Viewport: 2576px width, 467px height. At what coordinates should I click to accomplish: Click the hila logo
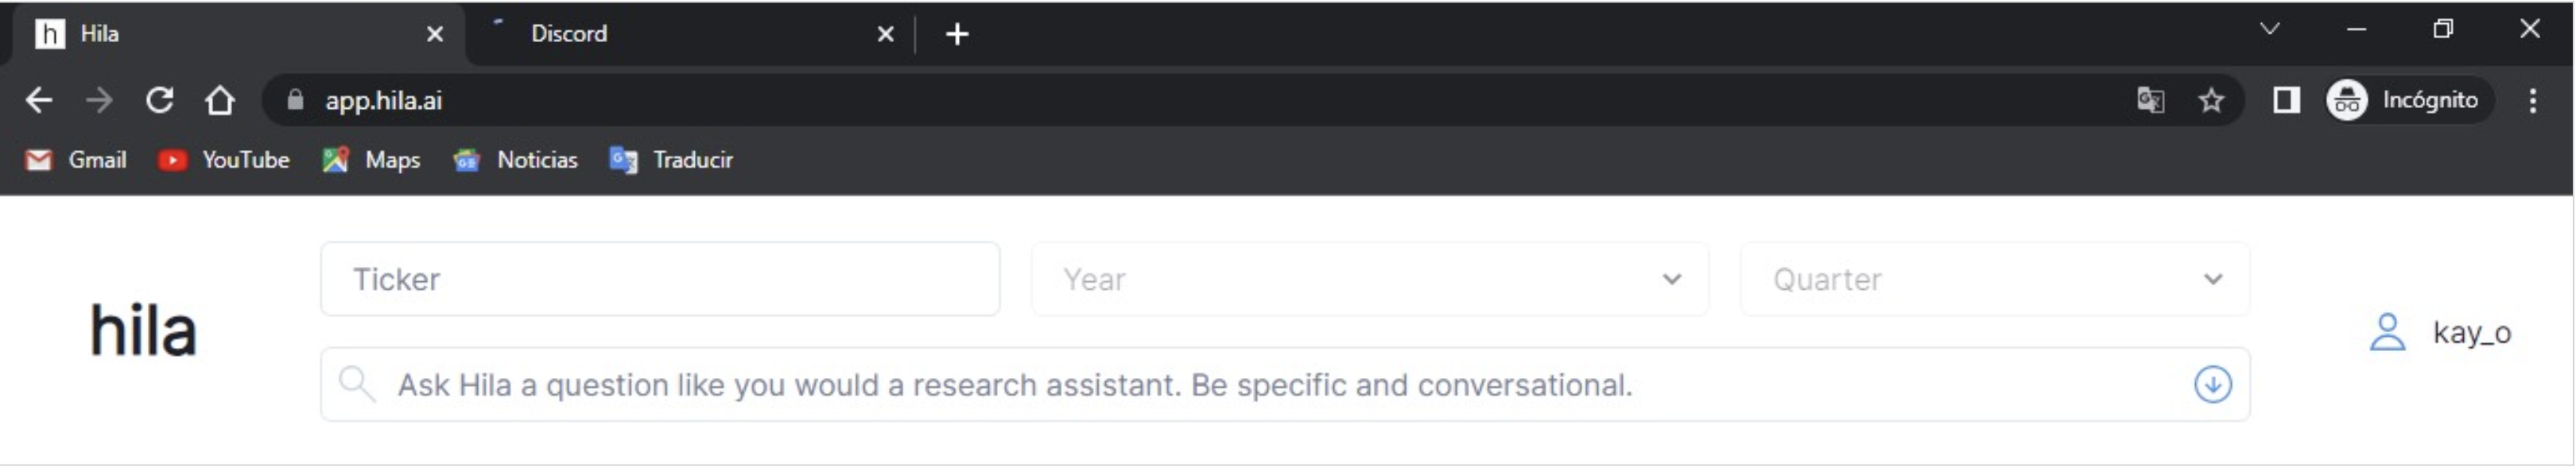click(143, 331)
